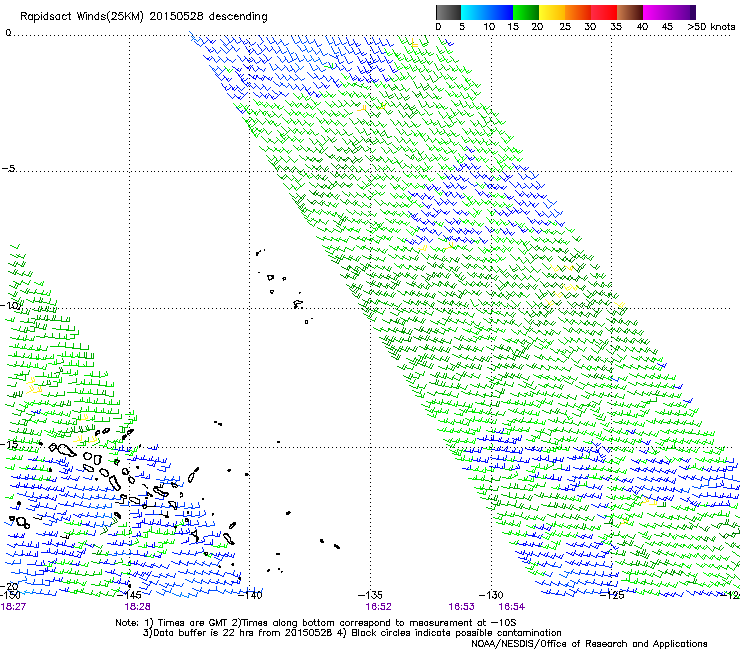Click the '>50 knots' legend label
This screenshot has height=650, width=740.
[711, 27]
